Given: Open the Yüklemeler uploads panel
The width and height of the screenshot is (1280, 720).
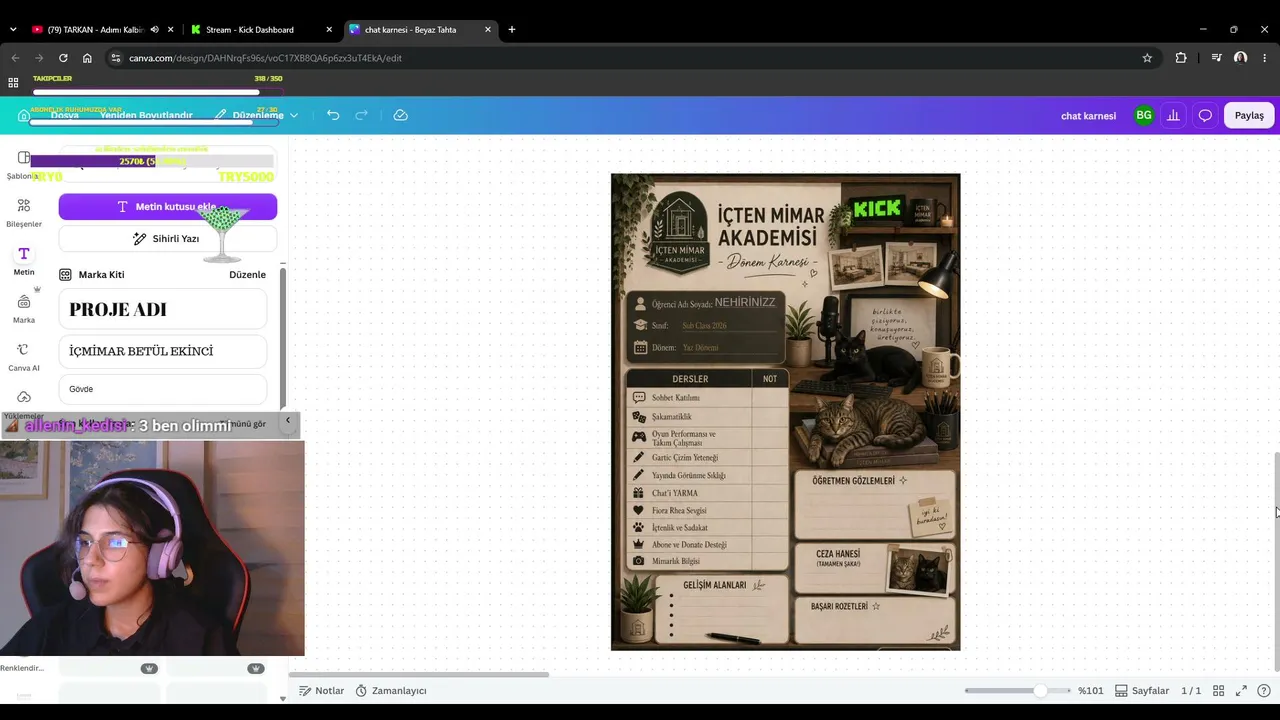Looking at the screenshot, I should click(24, 403).
